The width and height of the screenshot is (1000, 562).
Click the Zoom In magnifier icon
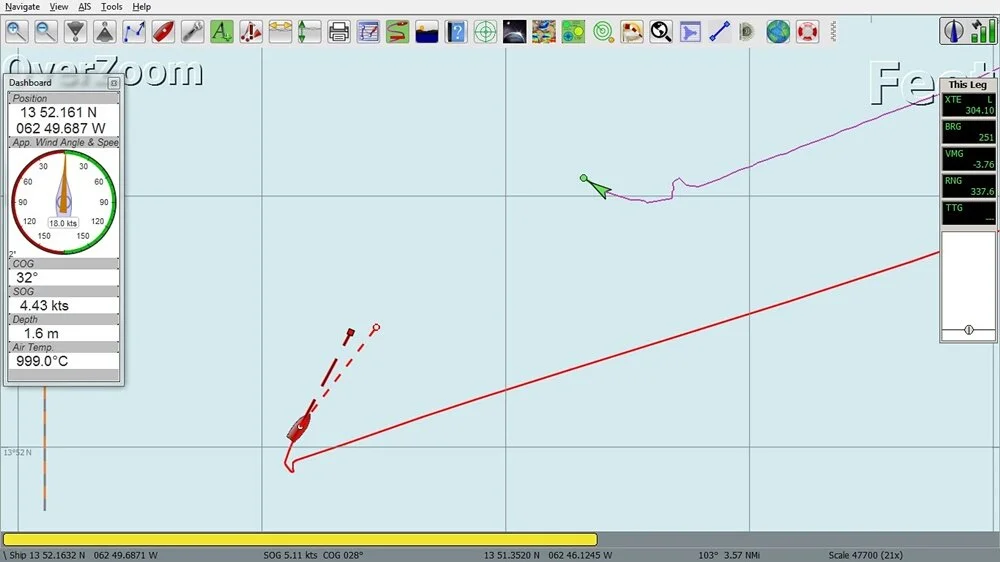coord(17,31)
